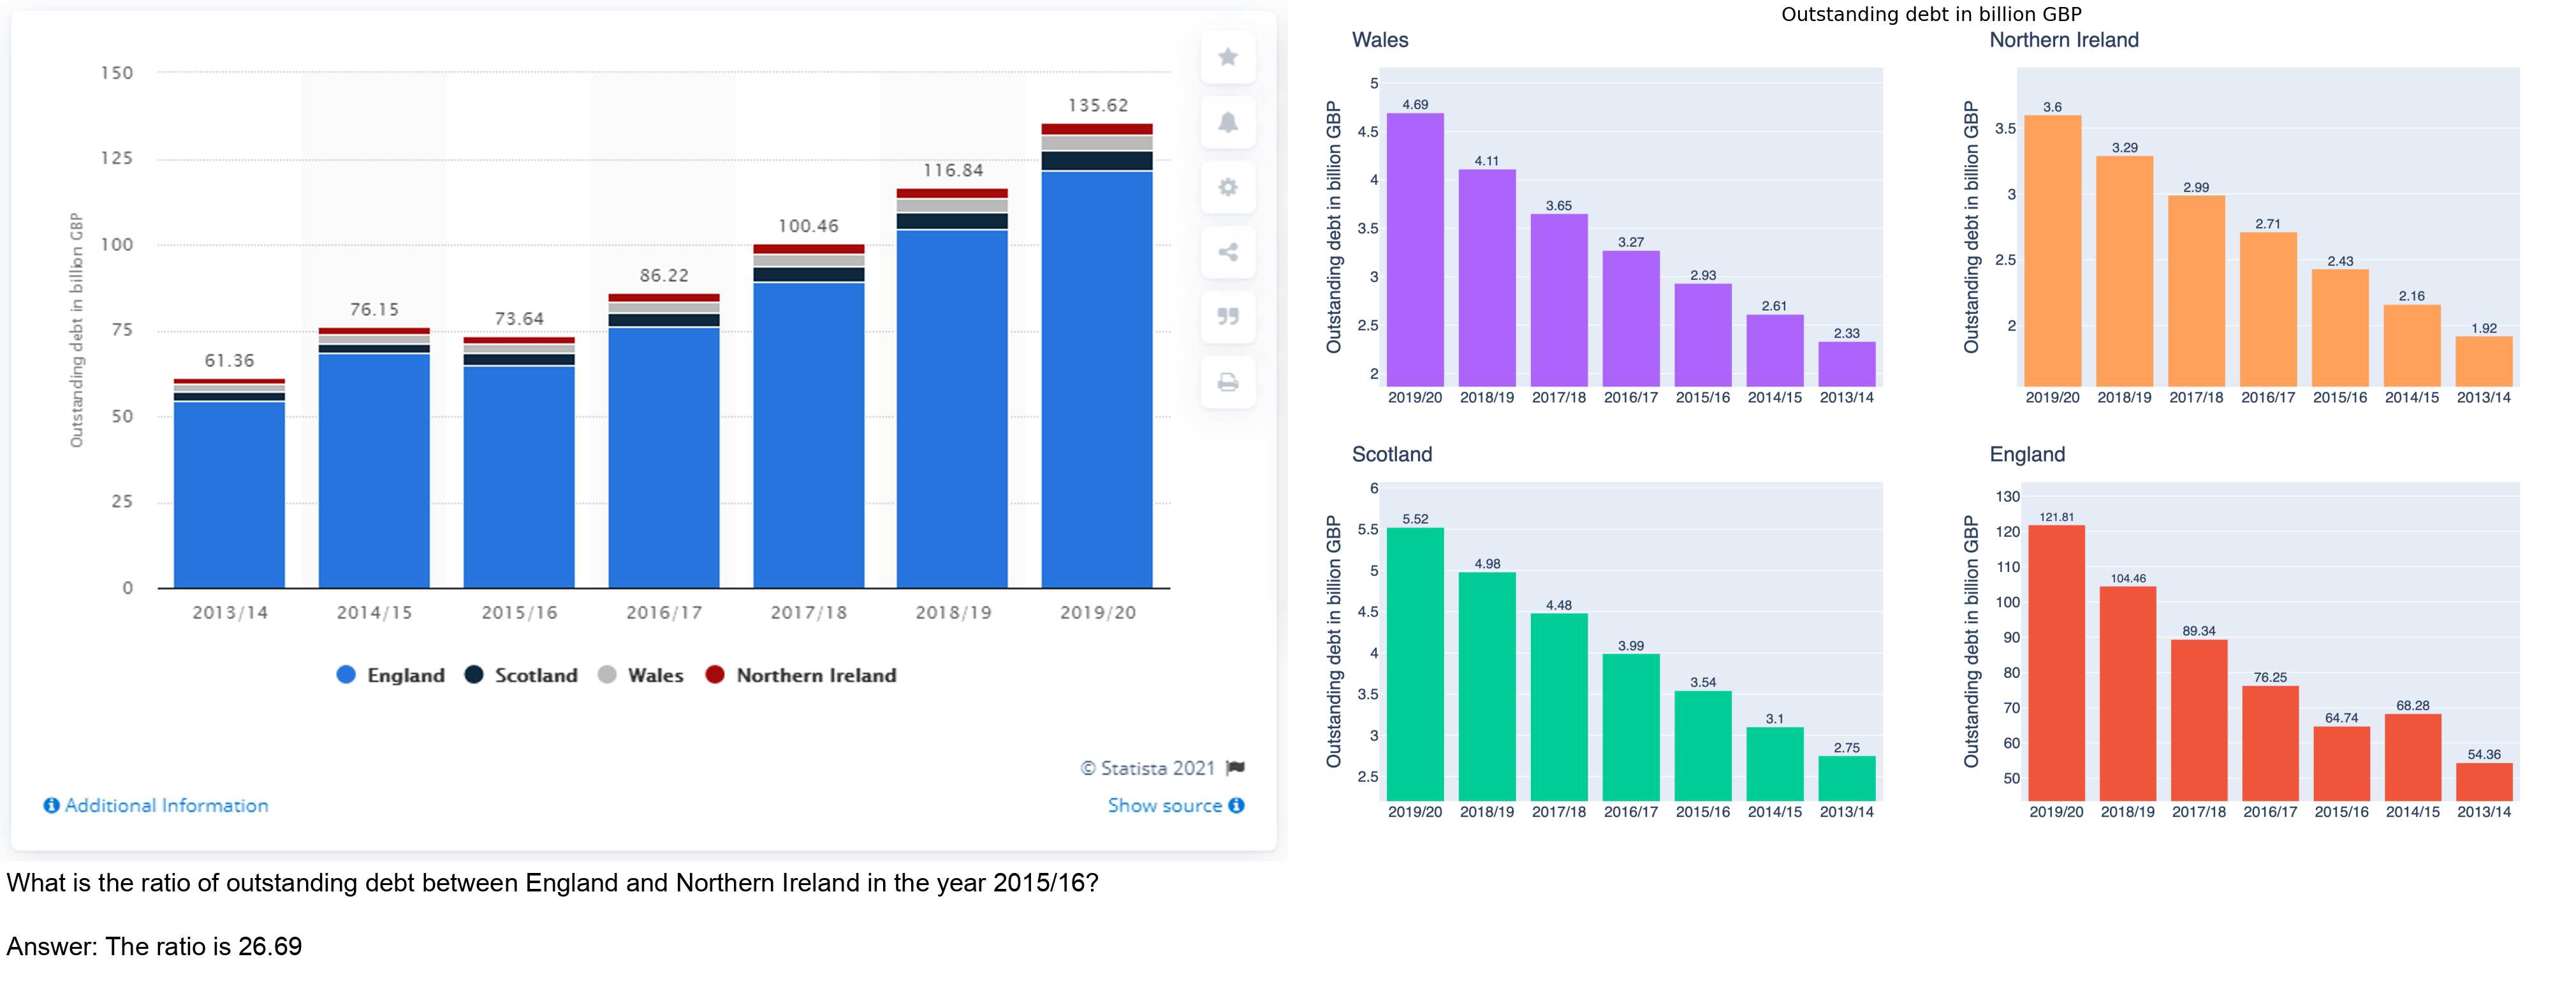Click the England 2015/16 red bar
The height and width of the screenshot is (989, 2576).
point(2341,763)
